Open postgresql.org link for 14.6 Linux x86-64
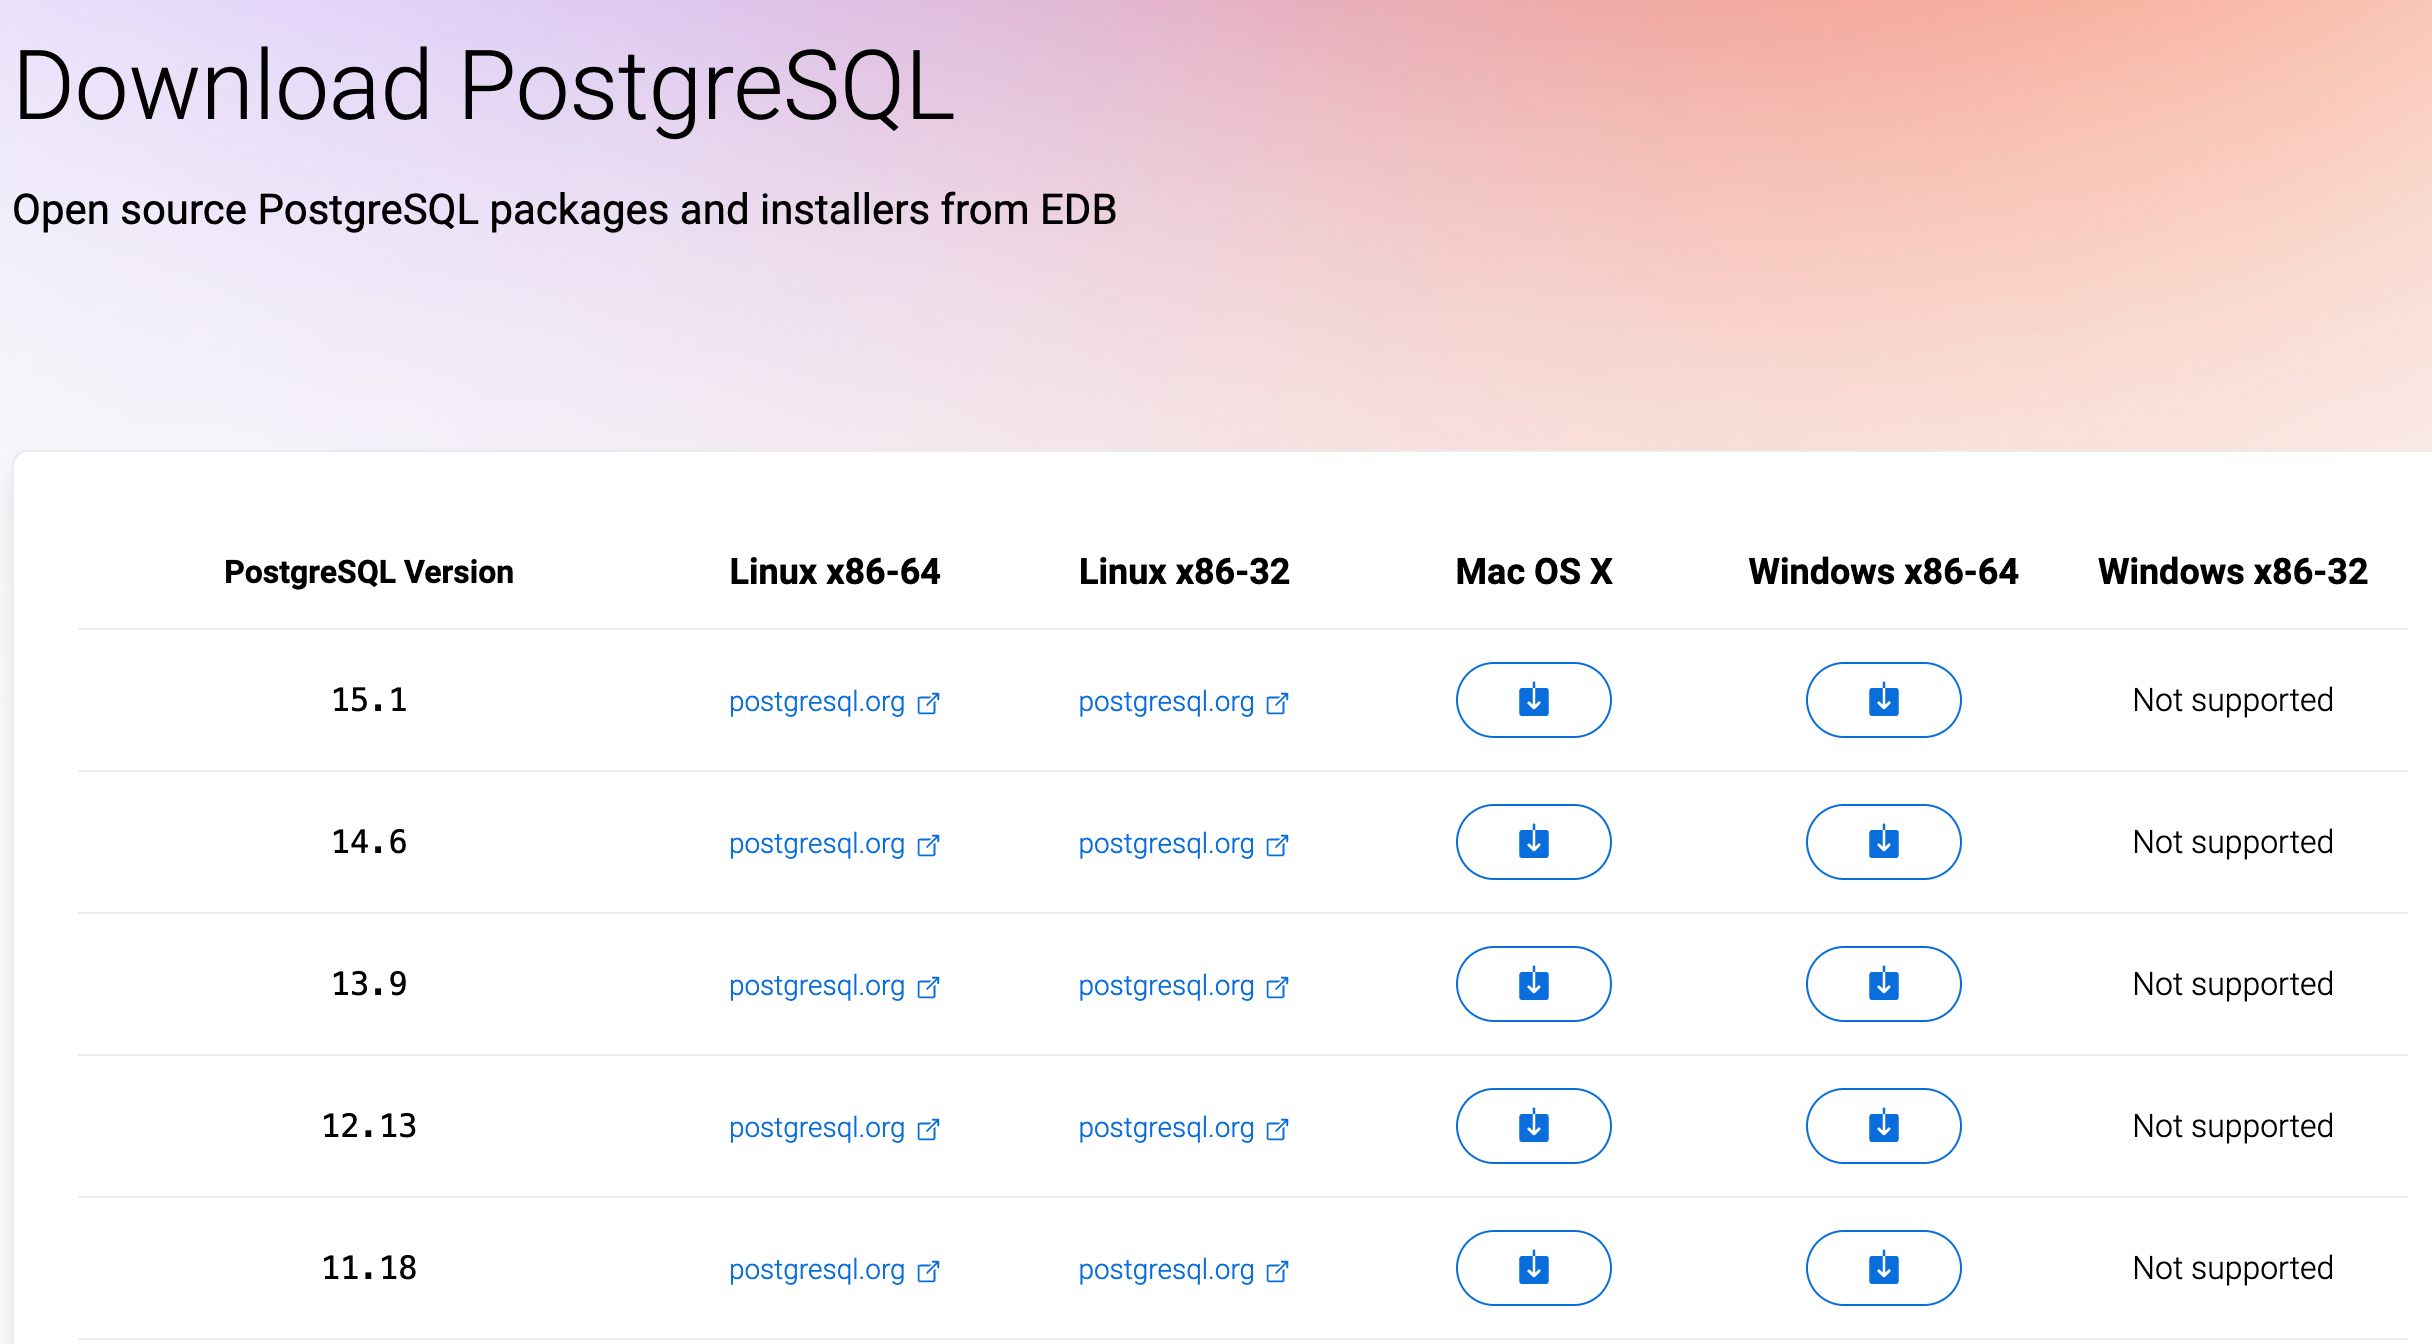 [834, 844]
